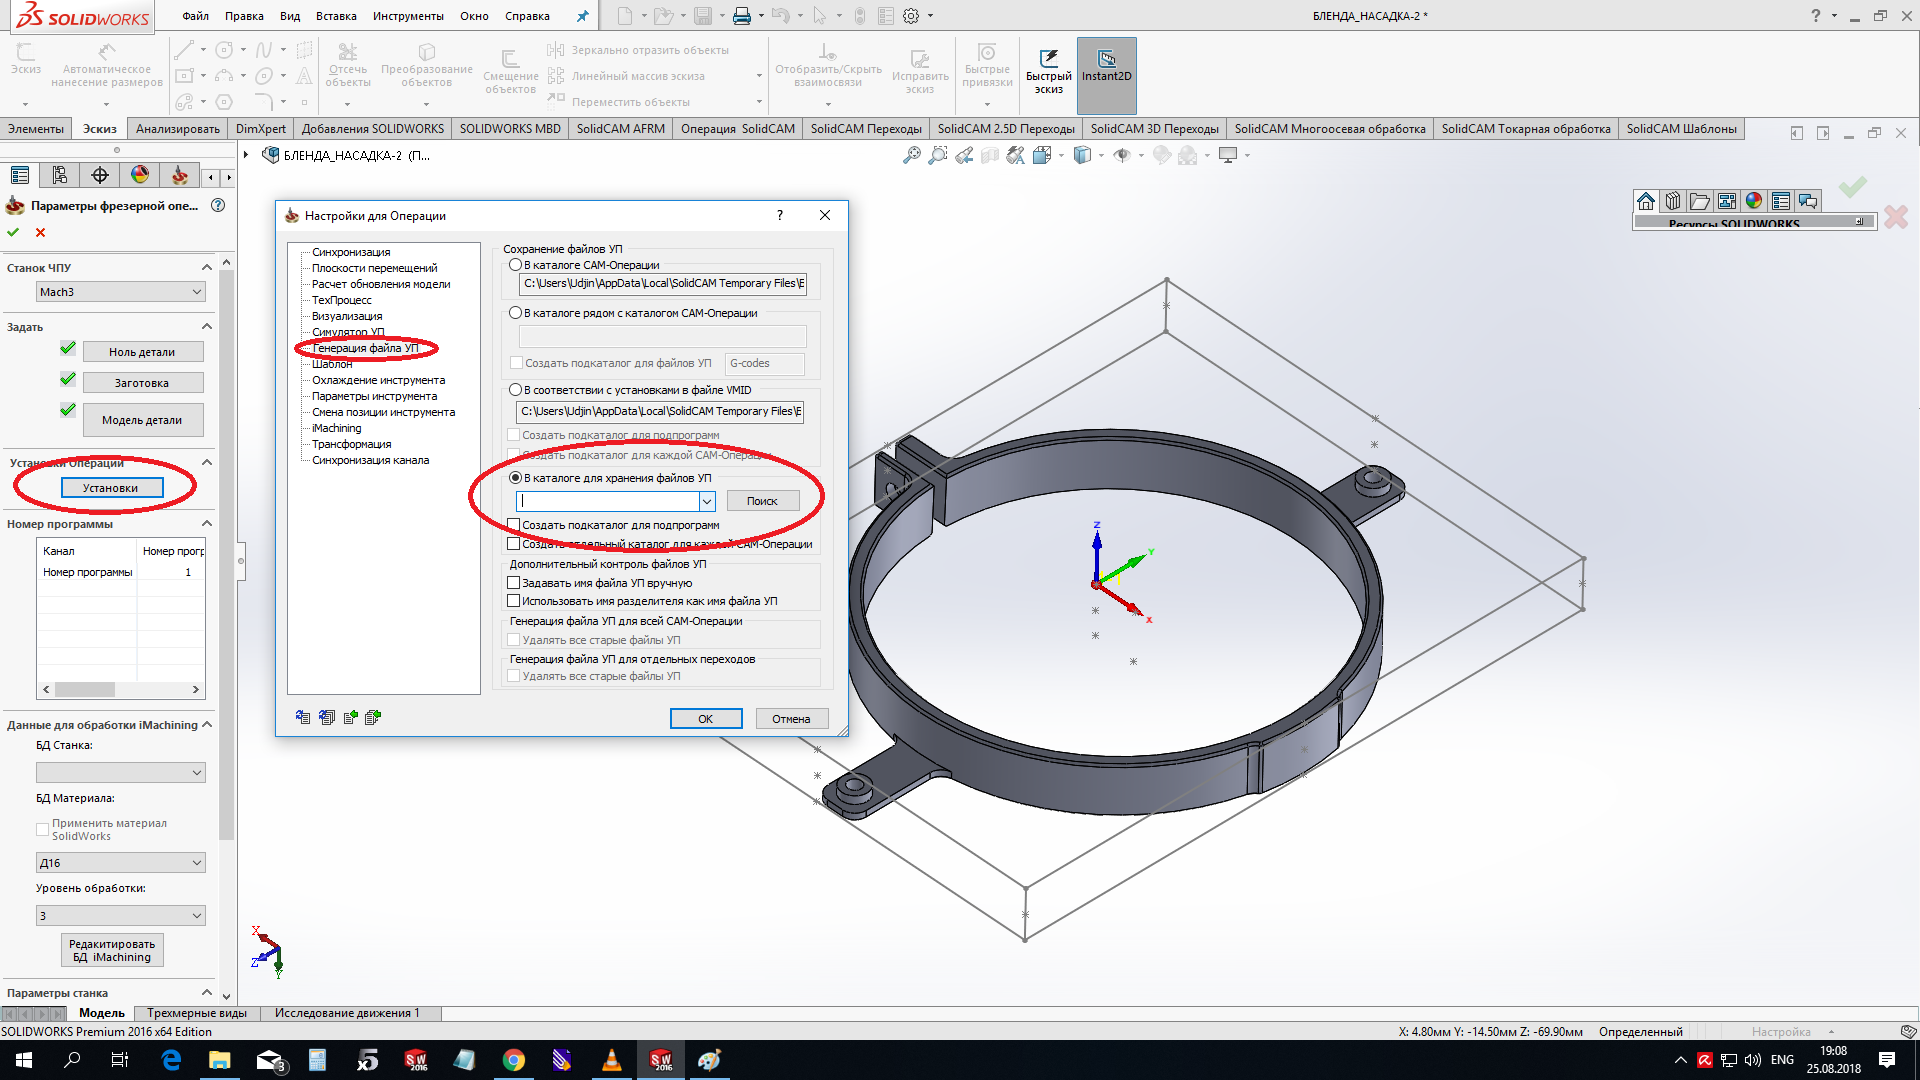The image size is (1920, 1080).
Task: Open the Mach3 CNC machine dropdown
Action: 120,292
